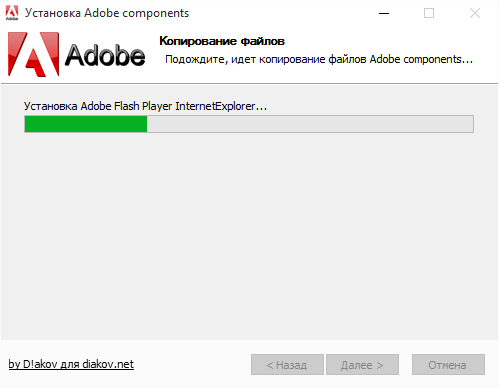Click the empty gray panel under the progress bar
The image size is (499, 388).
pyautogui.click(x=249, y=233)
